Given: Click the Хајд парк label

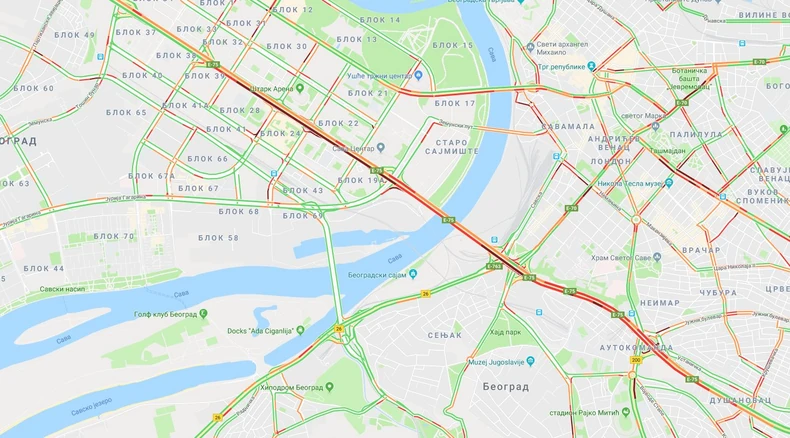Looking at the screenshot, I should tap(505, 333).
